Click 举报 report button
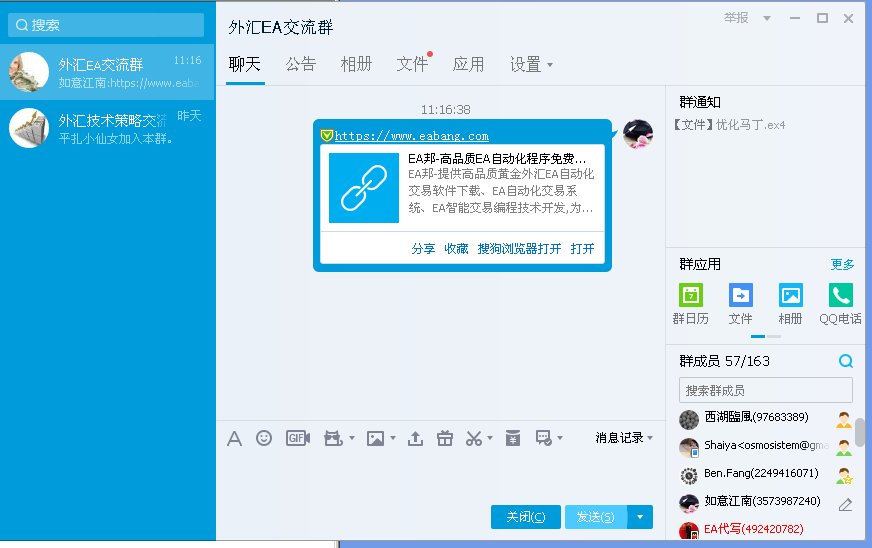The height and width of the screenshot is (548, 872). 736,18
